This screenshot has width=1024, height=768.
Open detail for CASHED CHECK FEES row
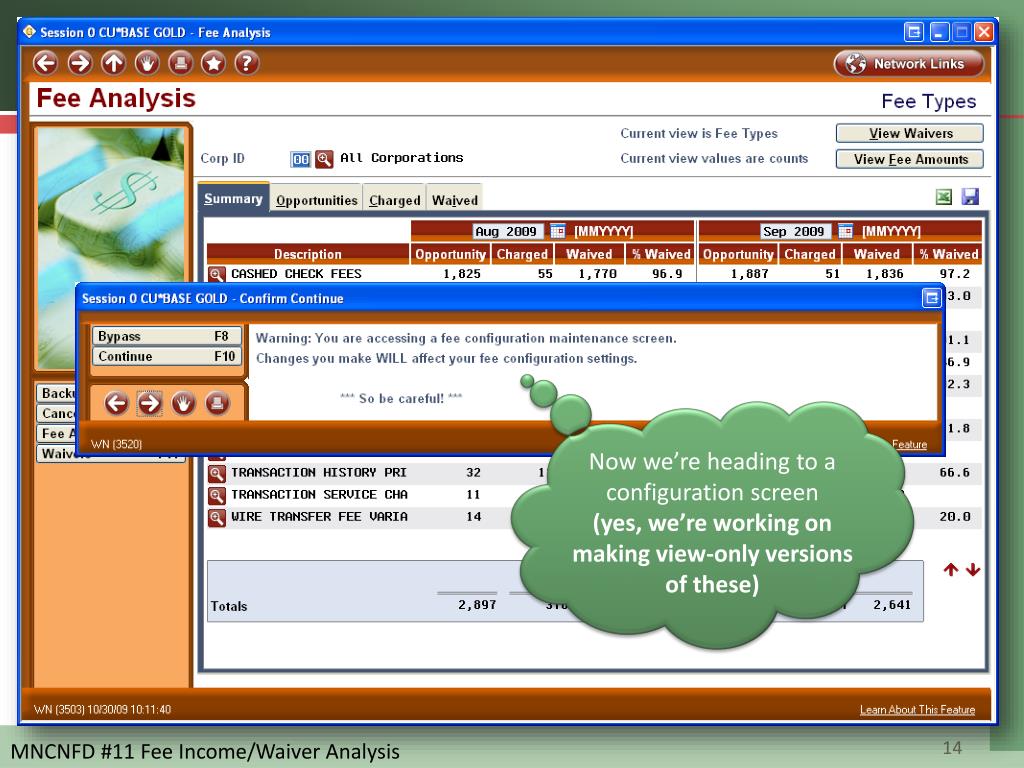pyautogui.click(x=217, y=274)
